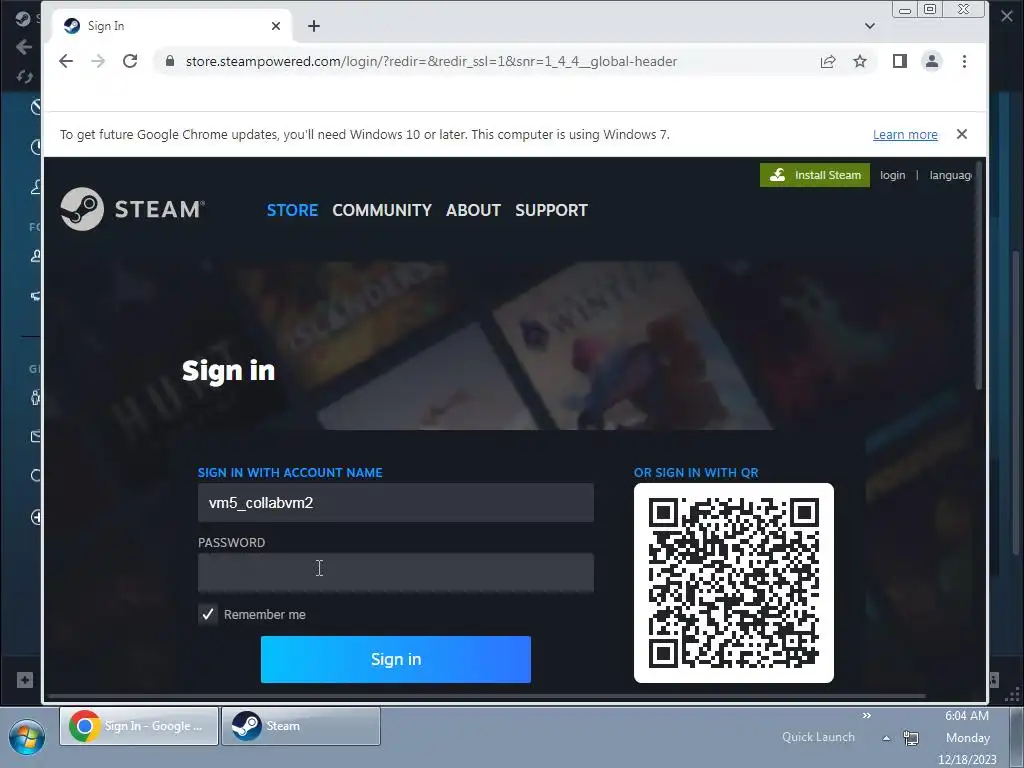
Task: Expand the Quick Launch chevron
Action: click(x=867, y=716)
